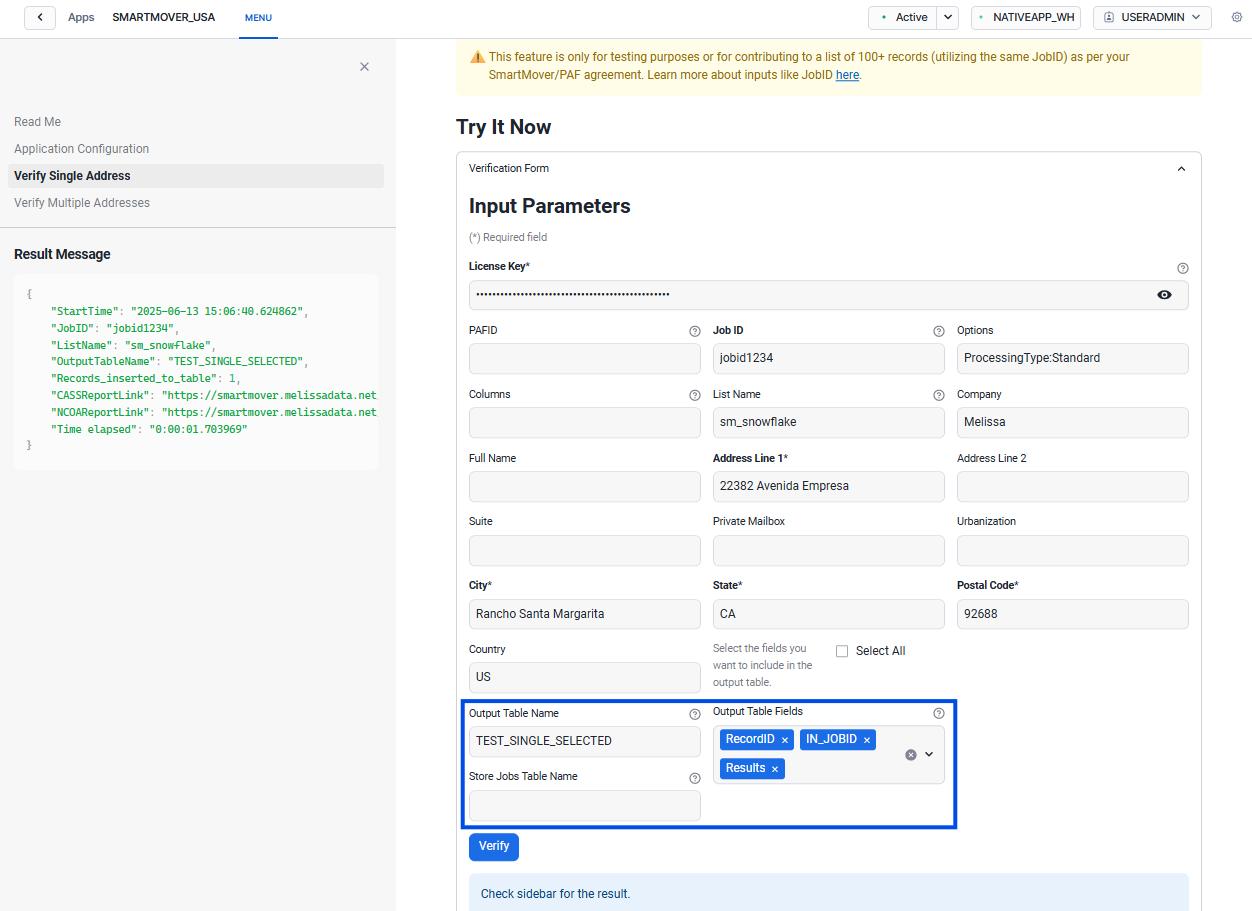Click the "JobID" line in Result Message
Viewport: 1252px width, 911px height.
pyautogui.click(x=114, y=328)
